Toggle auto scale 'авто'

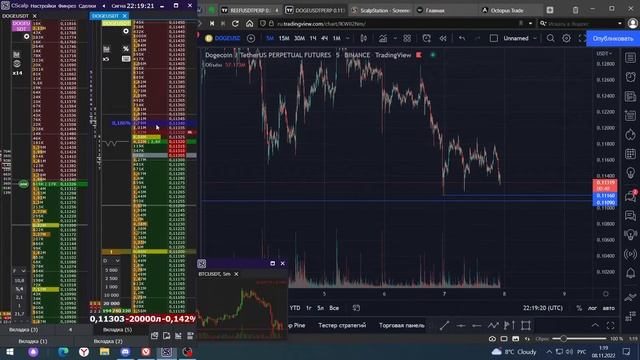(x=608, y=308)
